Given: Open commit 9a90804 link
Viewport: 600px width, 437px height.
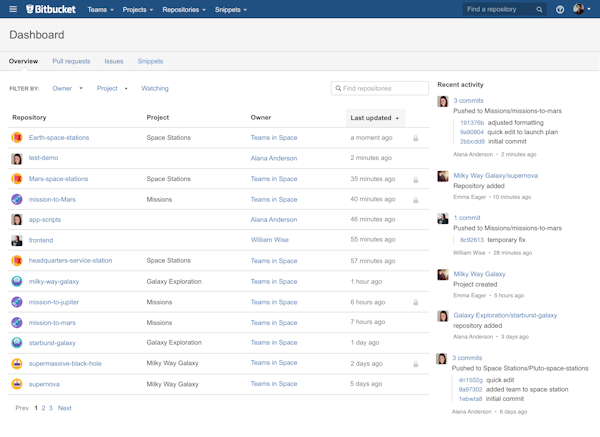Looking at the screenshot, I should [472, 132].
